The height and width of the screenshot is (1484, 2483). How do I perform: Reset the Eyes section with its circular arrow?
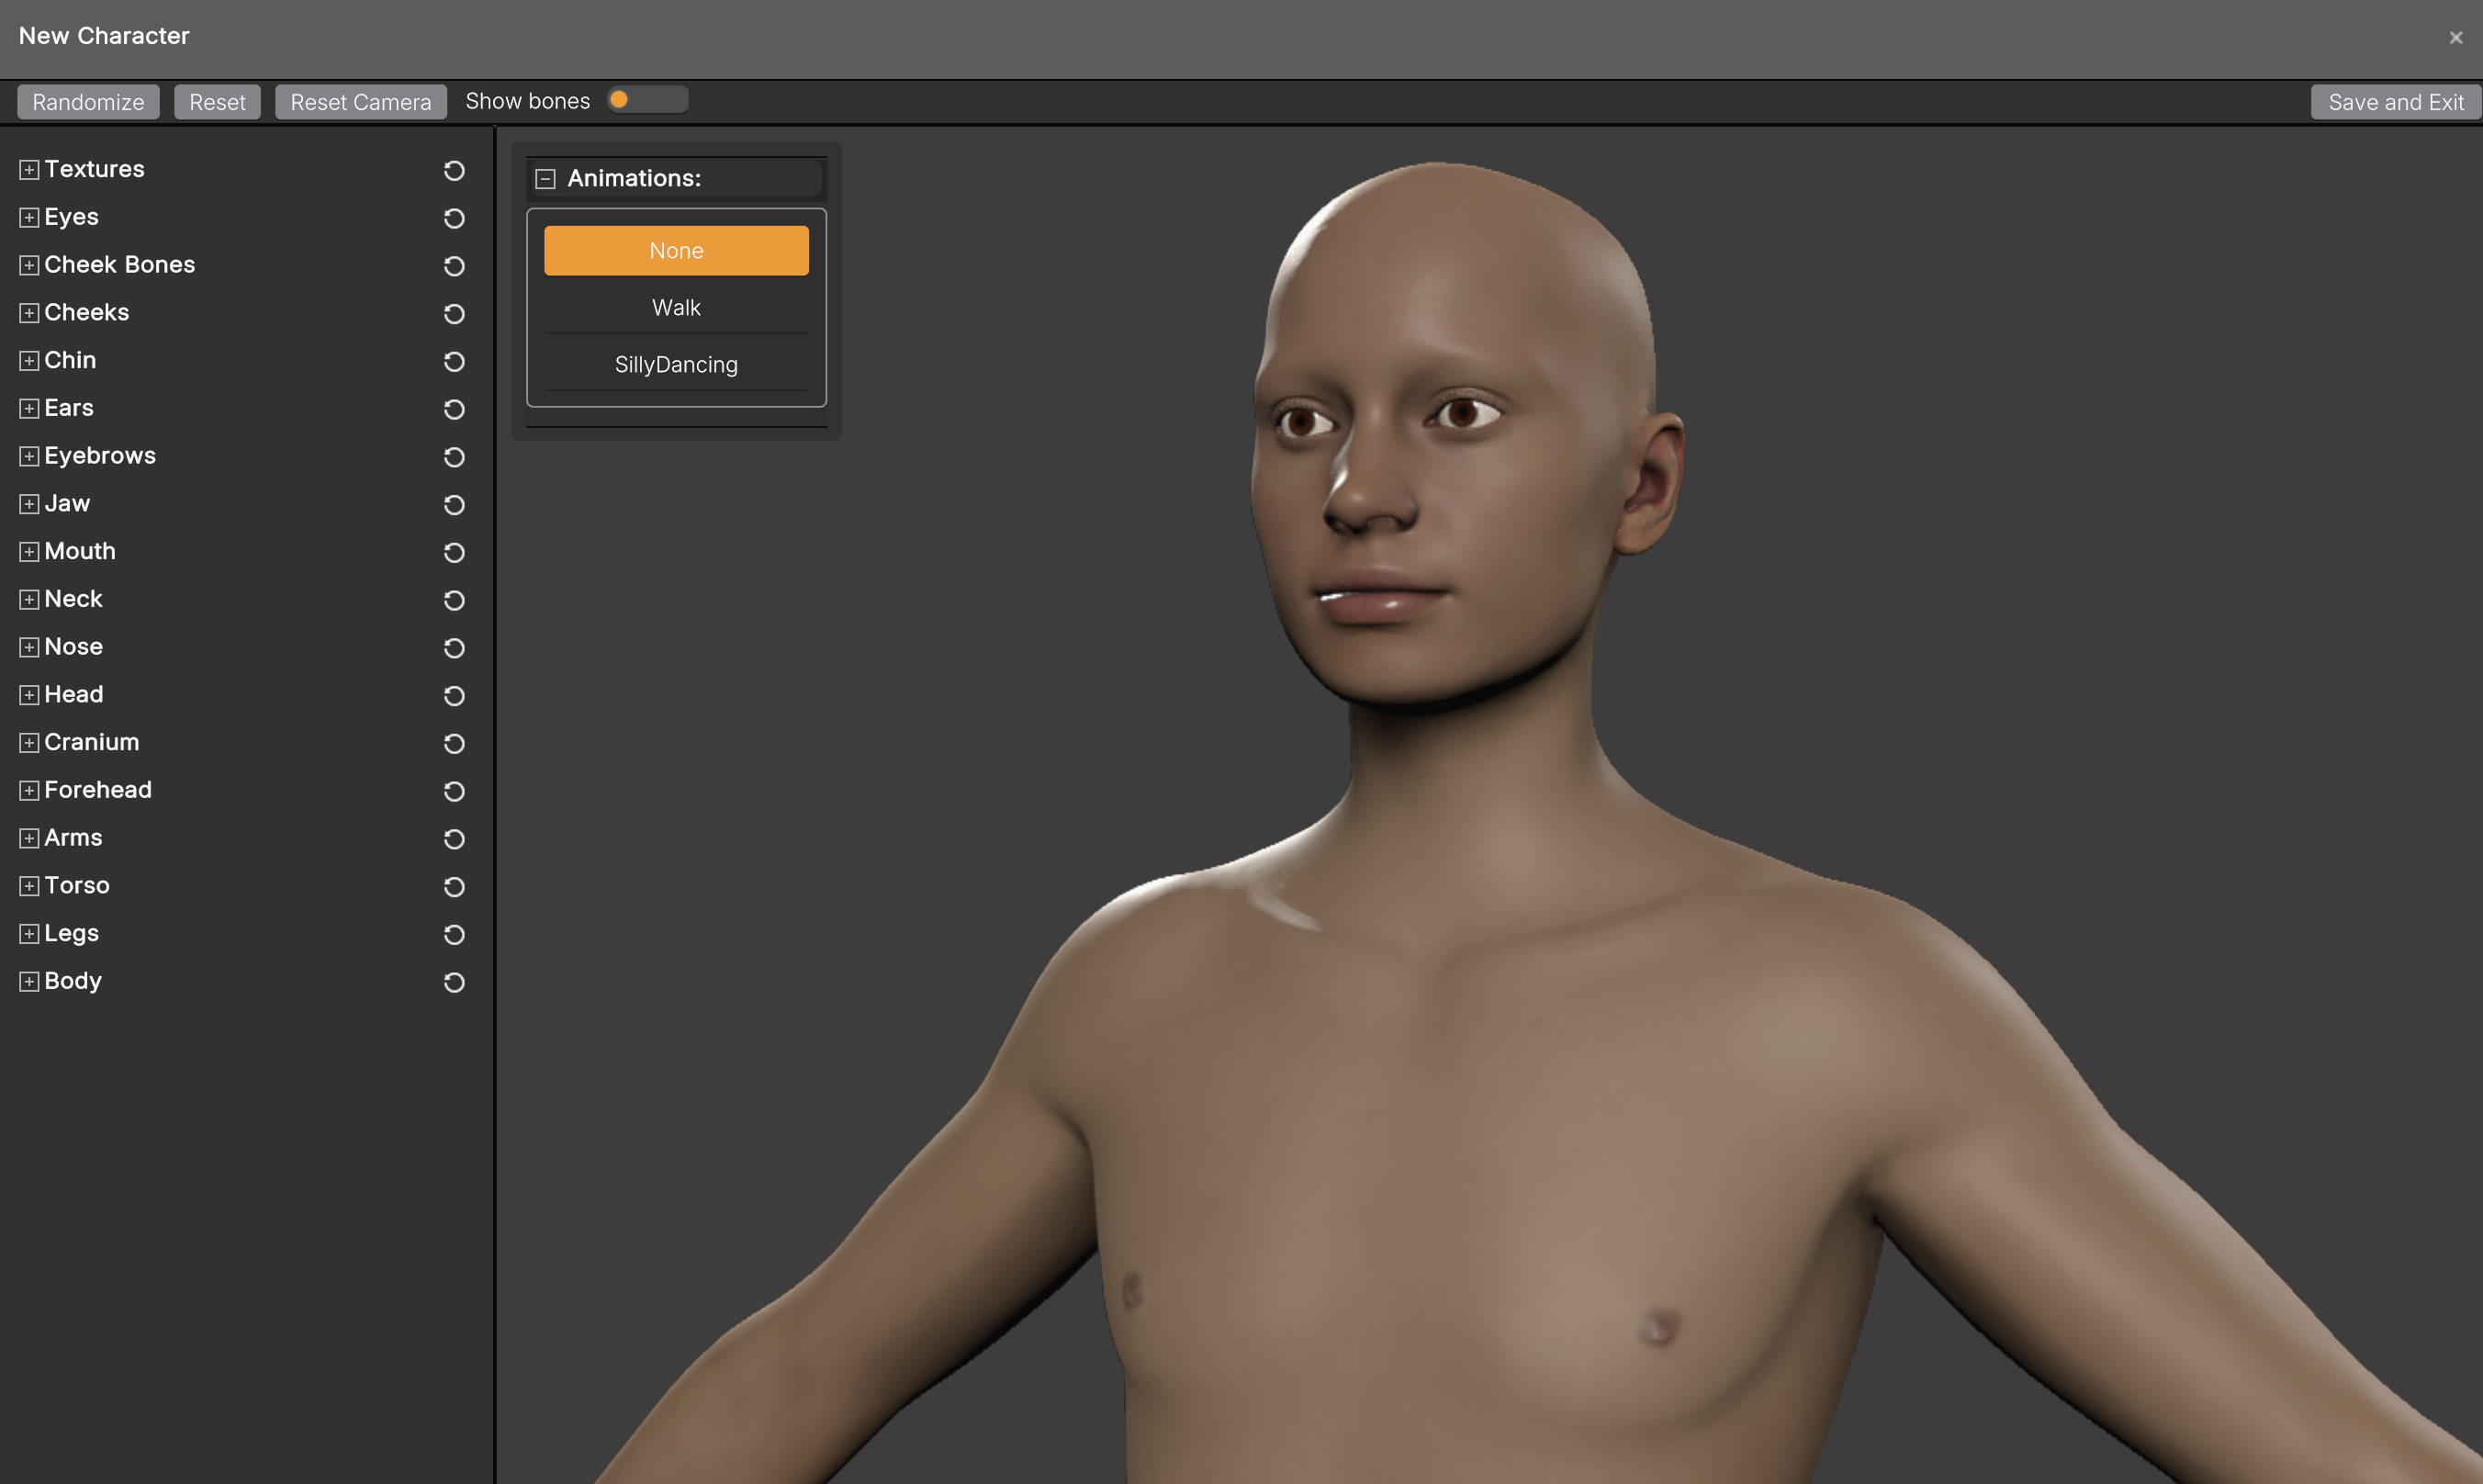tap(454, 218)
